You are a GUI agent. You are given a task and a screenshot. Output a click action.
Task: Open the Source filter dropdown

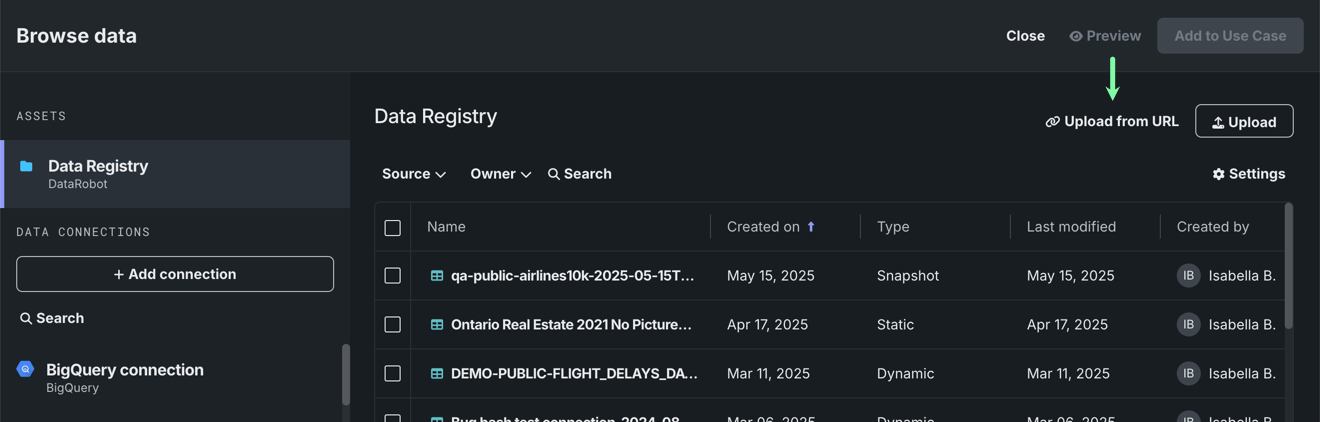(x=413, y=174)
